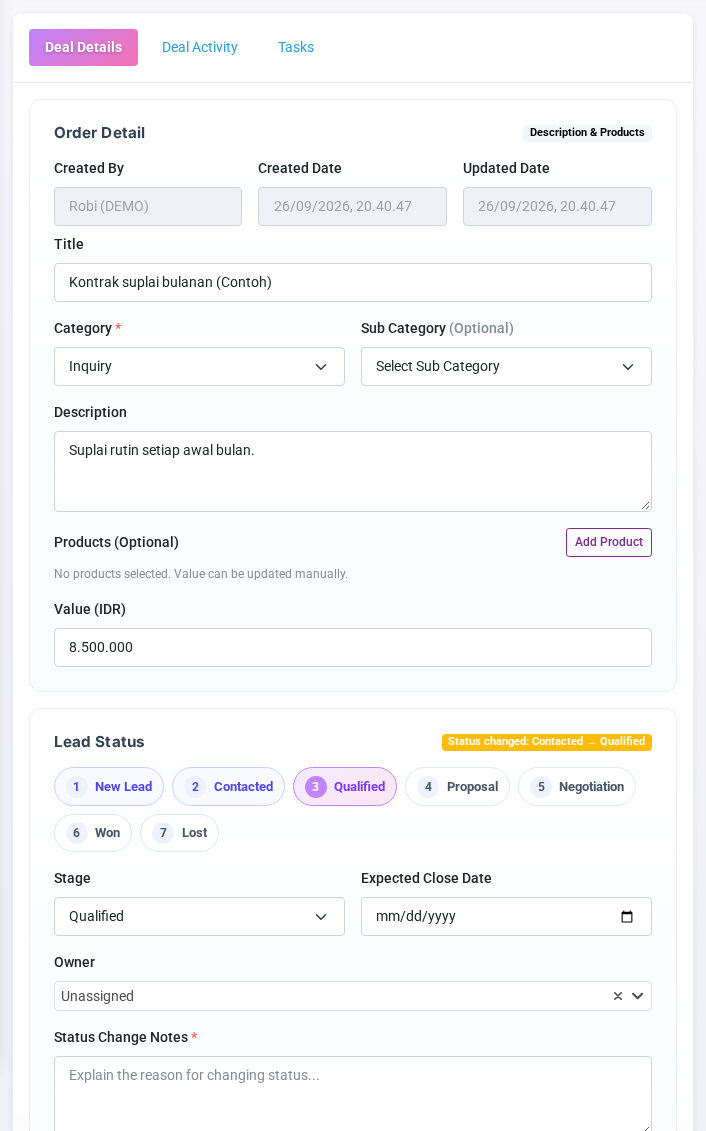Screen dimensions: 706x1131
Task: Open the calendar picker icon
Action: click(627, 917)
